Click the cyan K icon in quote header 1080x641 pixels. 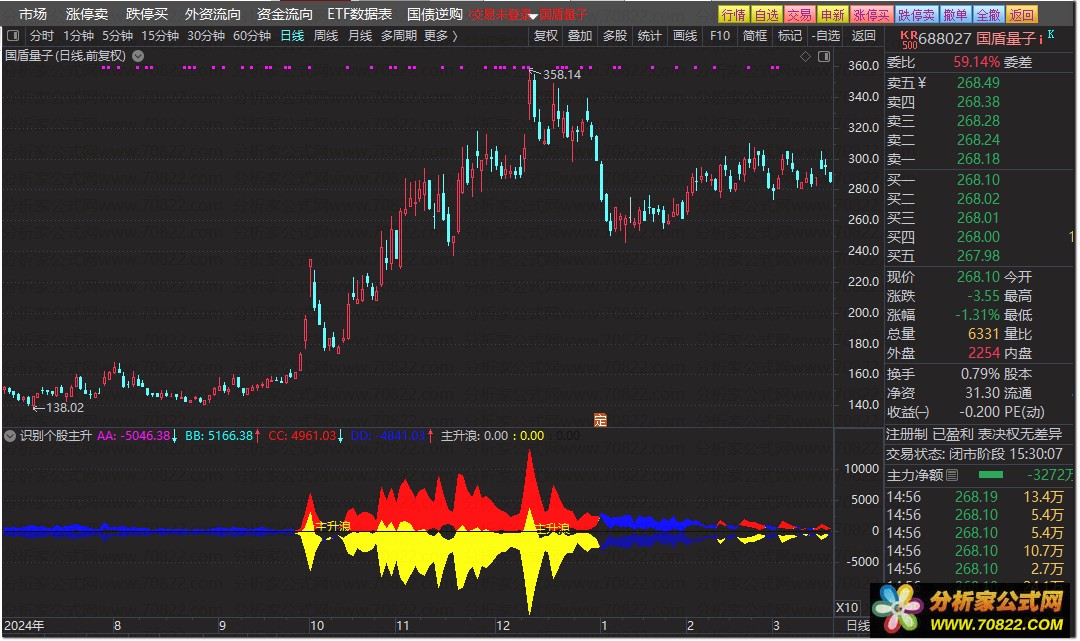click(x=1051, y=34)
